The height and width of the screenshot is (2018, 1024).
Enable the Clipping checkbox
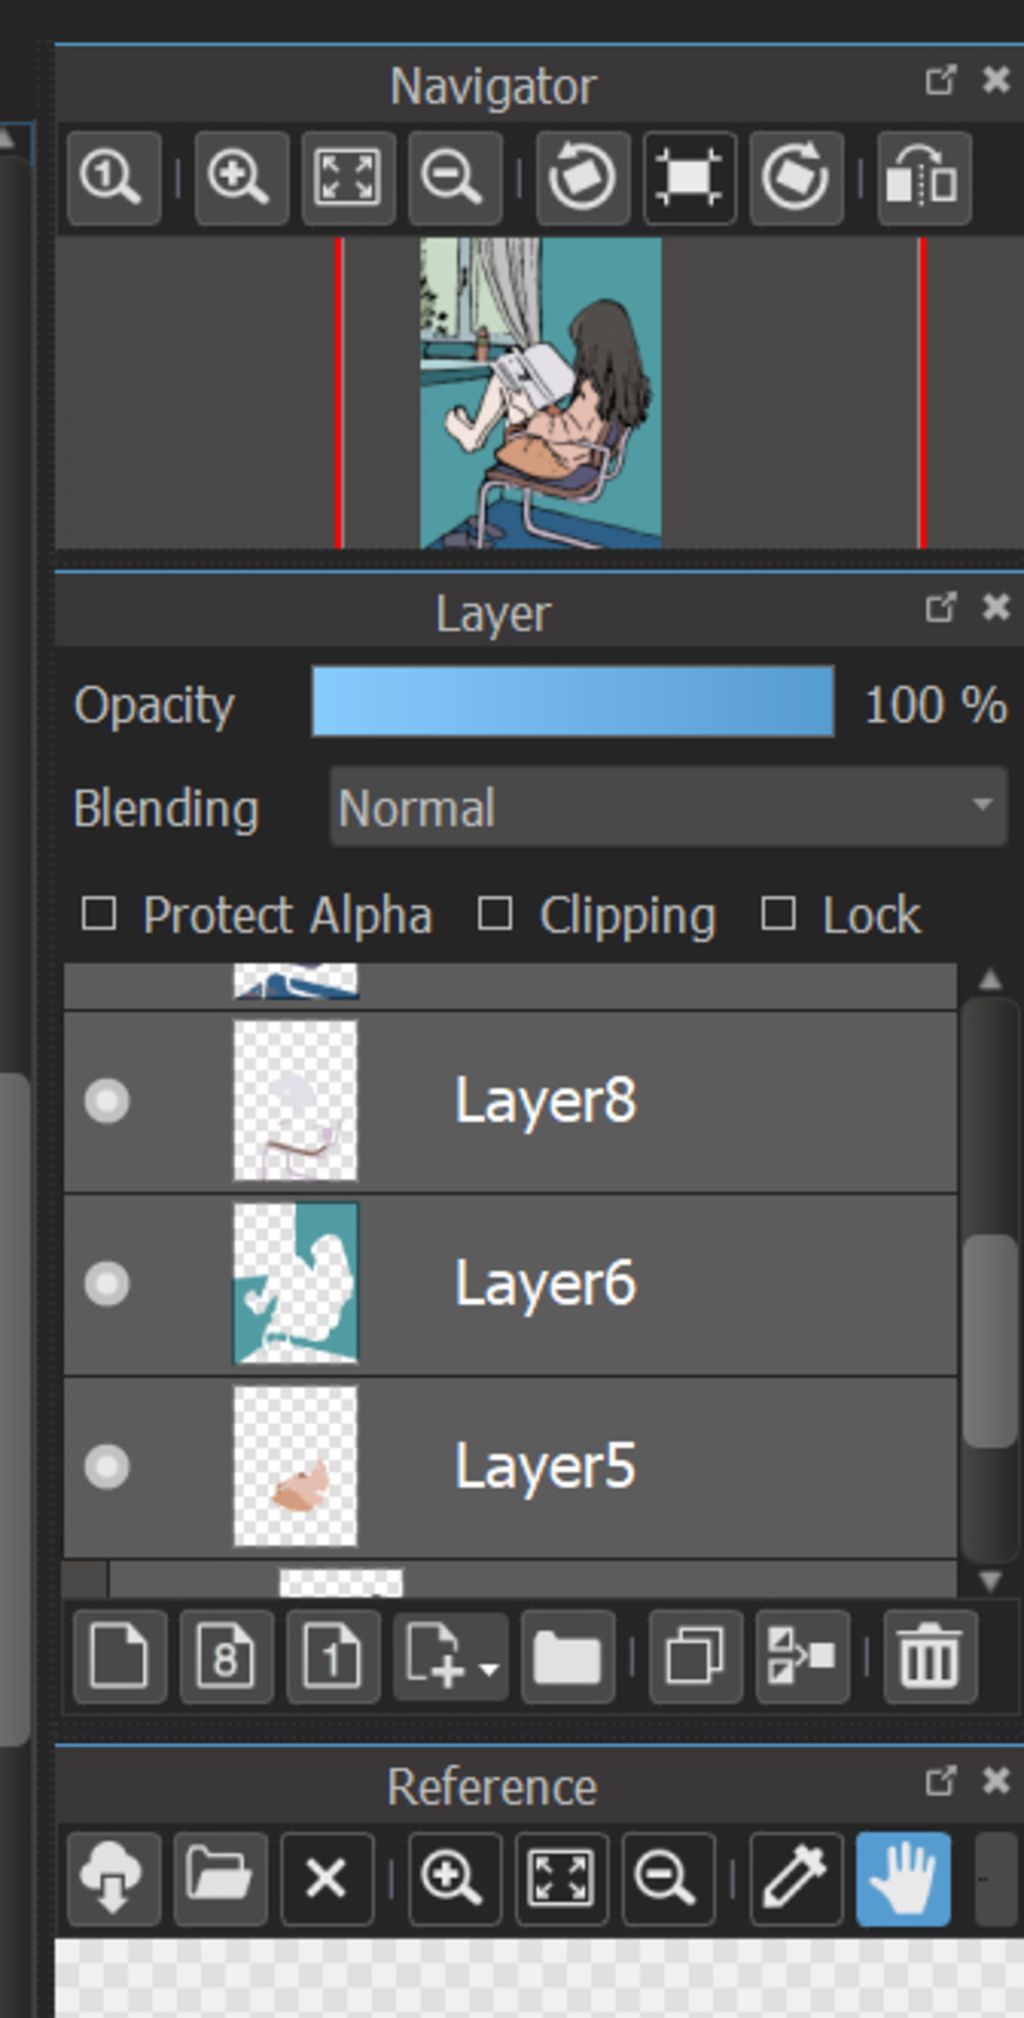click(495, 914)
